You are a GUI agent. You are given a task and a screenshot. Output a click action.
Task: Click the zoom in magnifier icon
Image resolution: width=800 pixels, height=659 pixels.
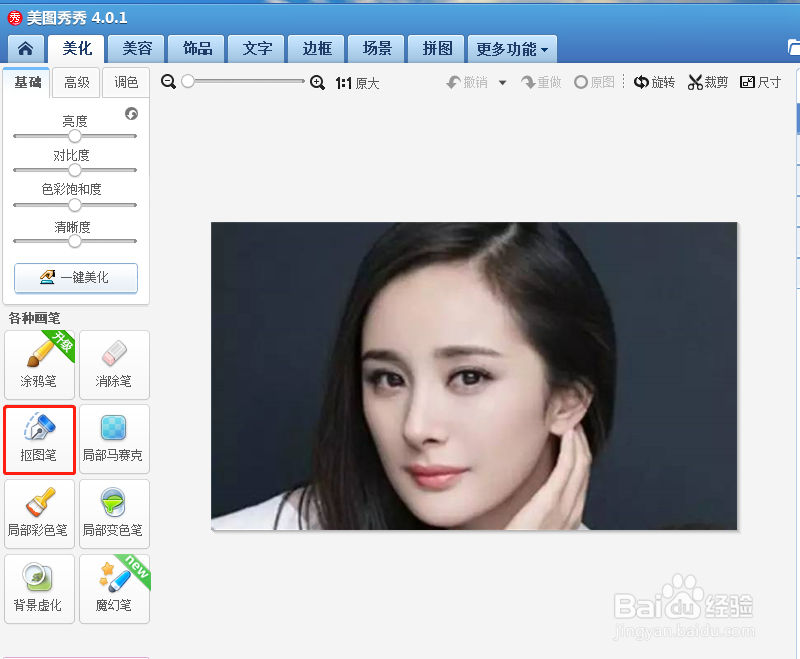click(317, 82)
